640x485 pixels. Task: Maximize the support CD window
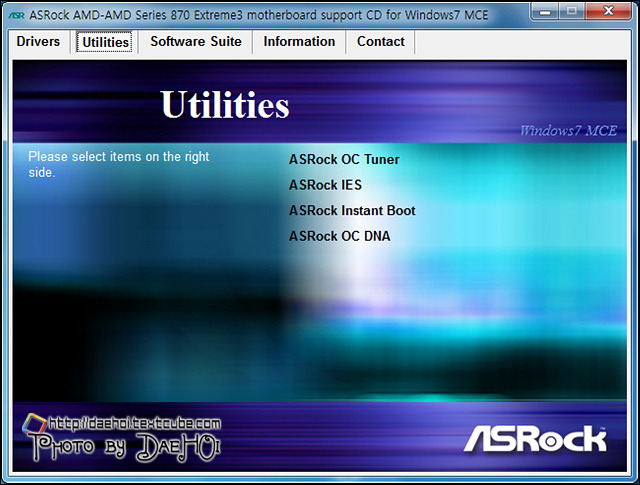tap(572, 11)
